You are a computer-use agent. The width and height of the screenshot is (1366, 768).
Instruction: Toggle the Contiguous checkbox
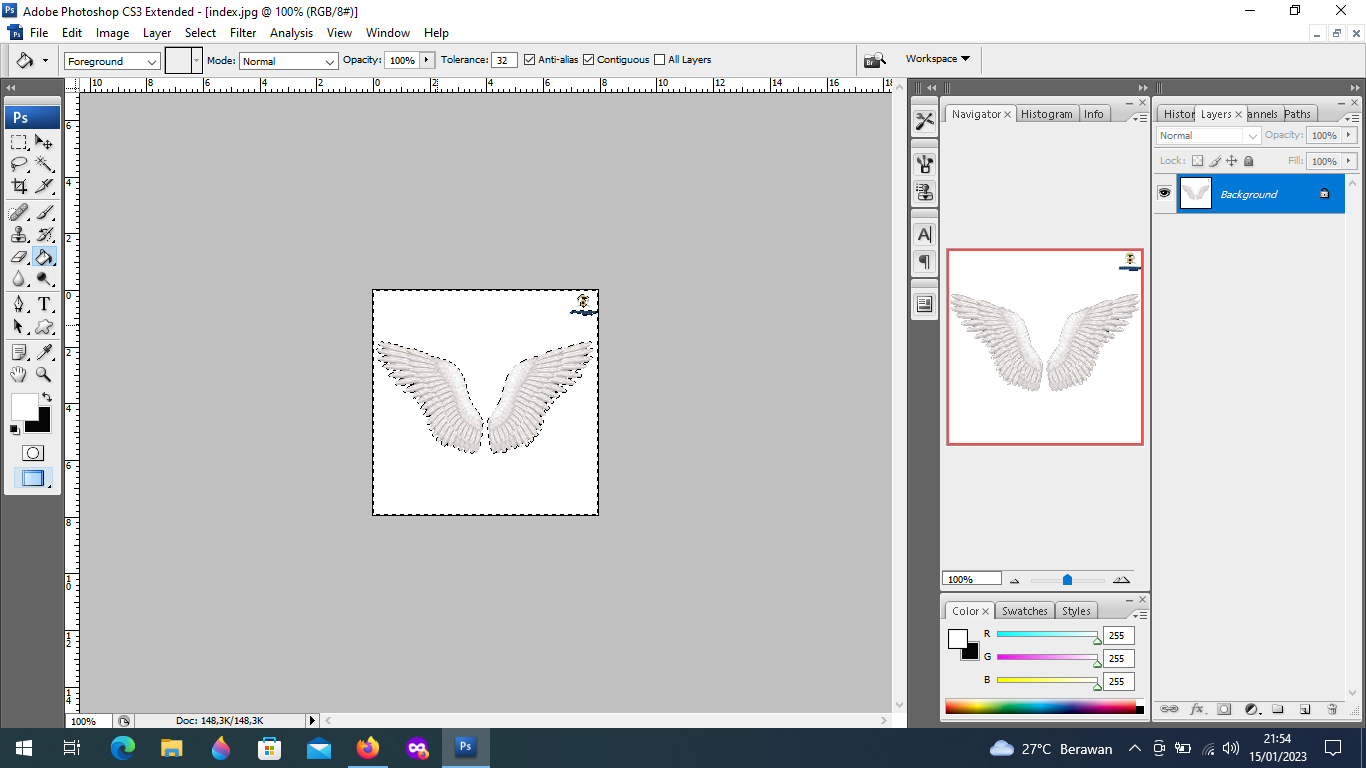pos(589,60)
